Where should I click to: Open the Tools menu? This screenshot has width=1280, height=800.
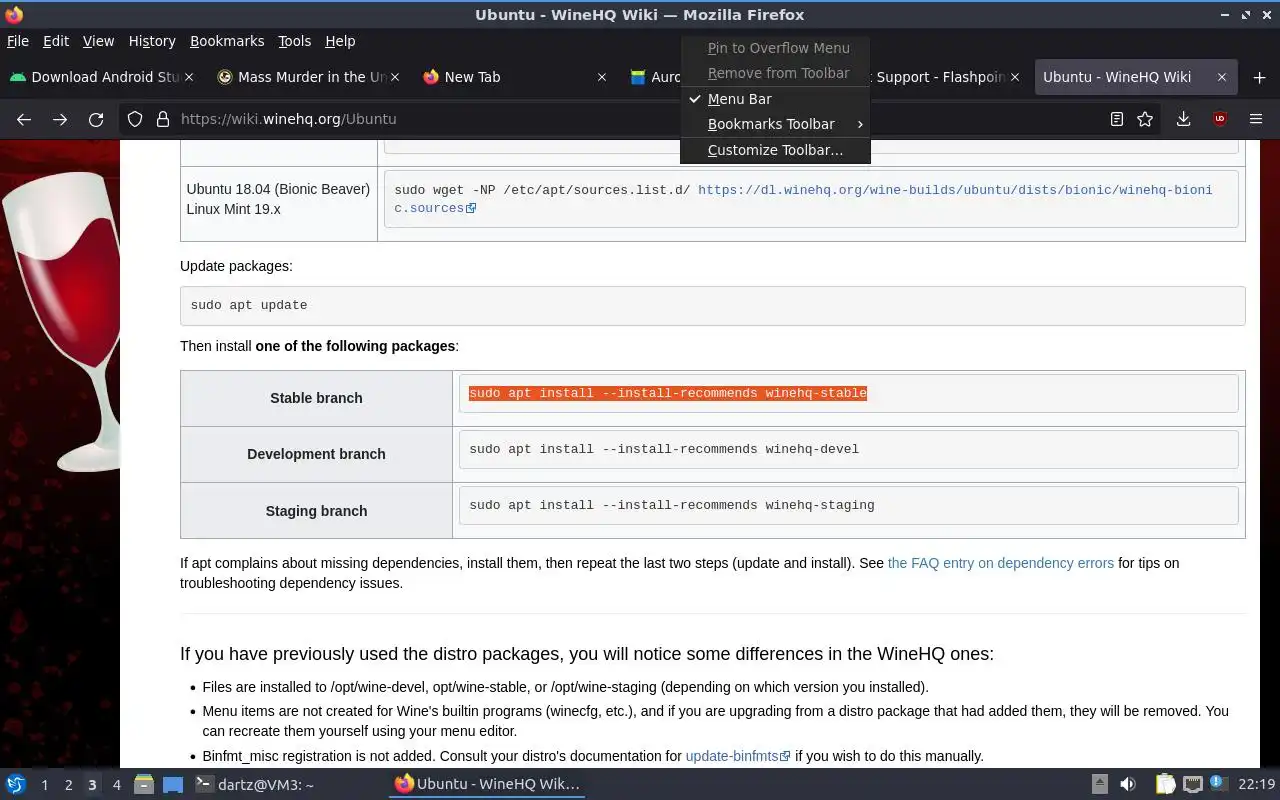pyautogui.click(x=295, y=41)
